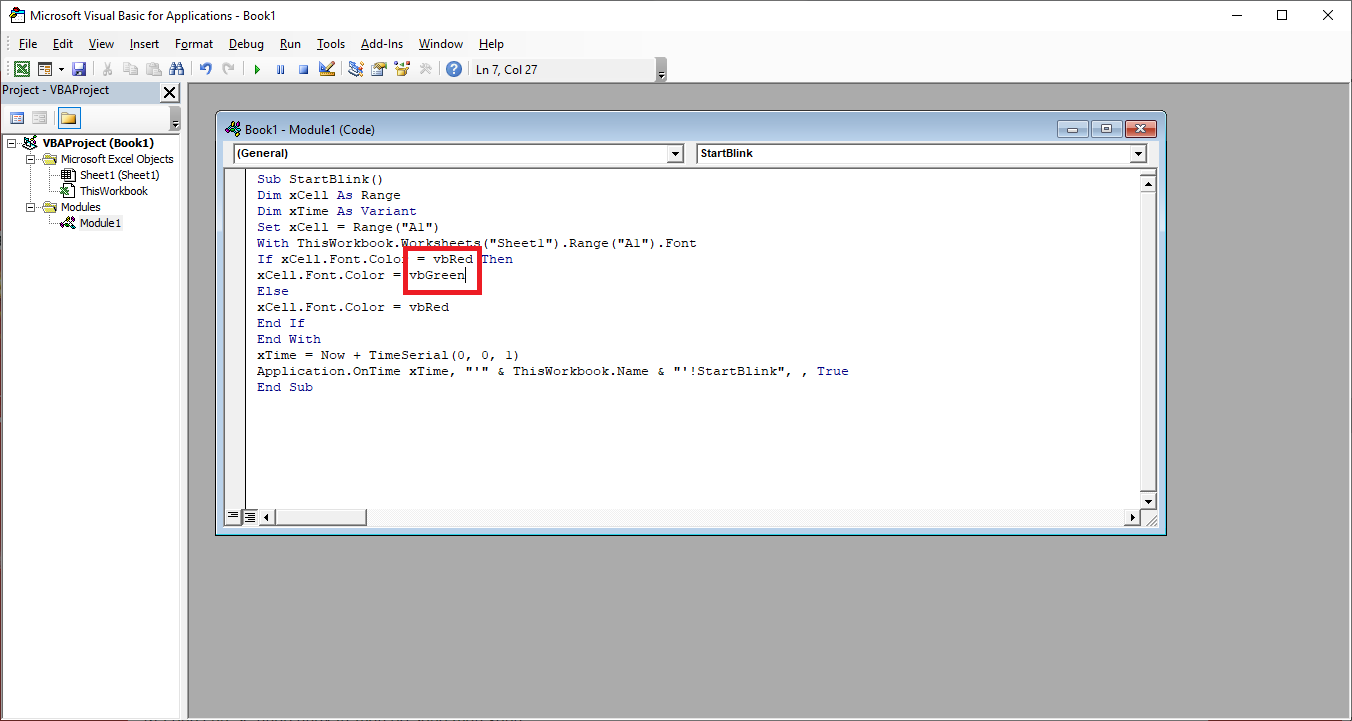Image resolution: width=1352 pixels, height=721 pixels.
Task: Click the Find binoculars icon
Action: [177, 69]
